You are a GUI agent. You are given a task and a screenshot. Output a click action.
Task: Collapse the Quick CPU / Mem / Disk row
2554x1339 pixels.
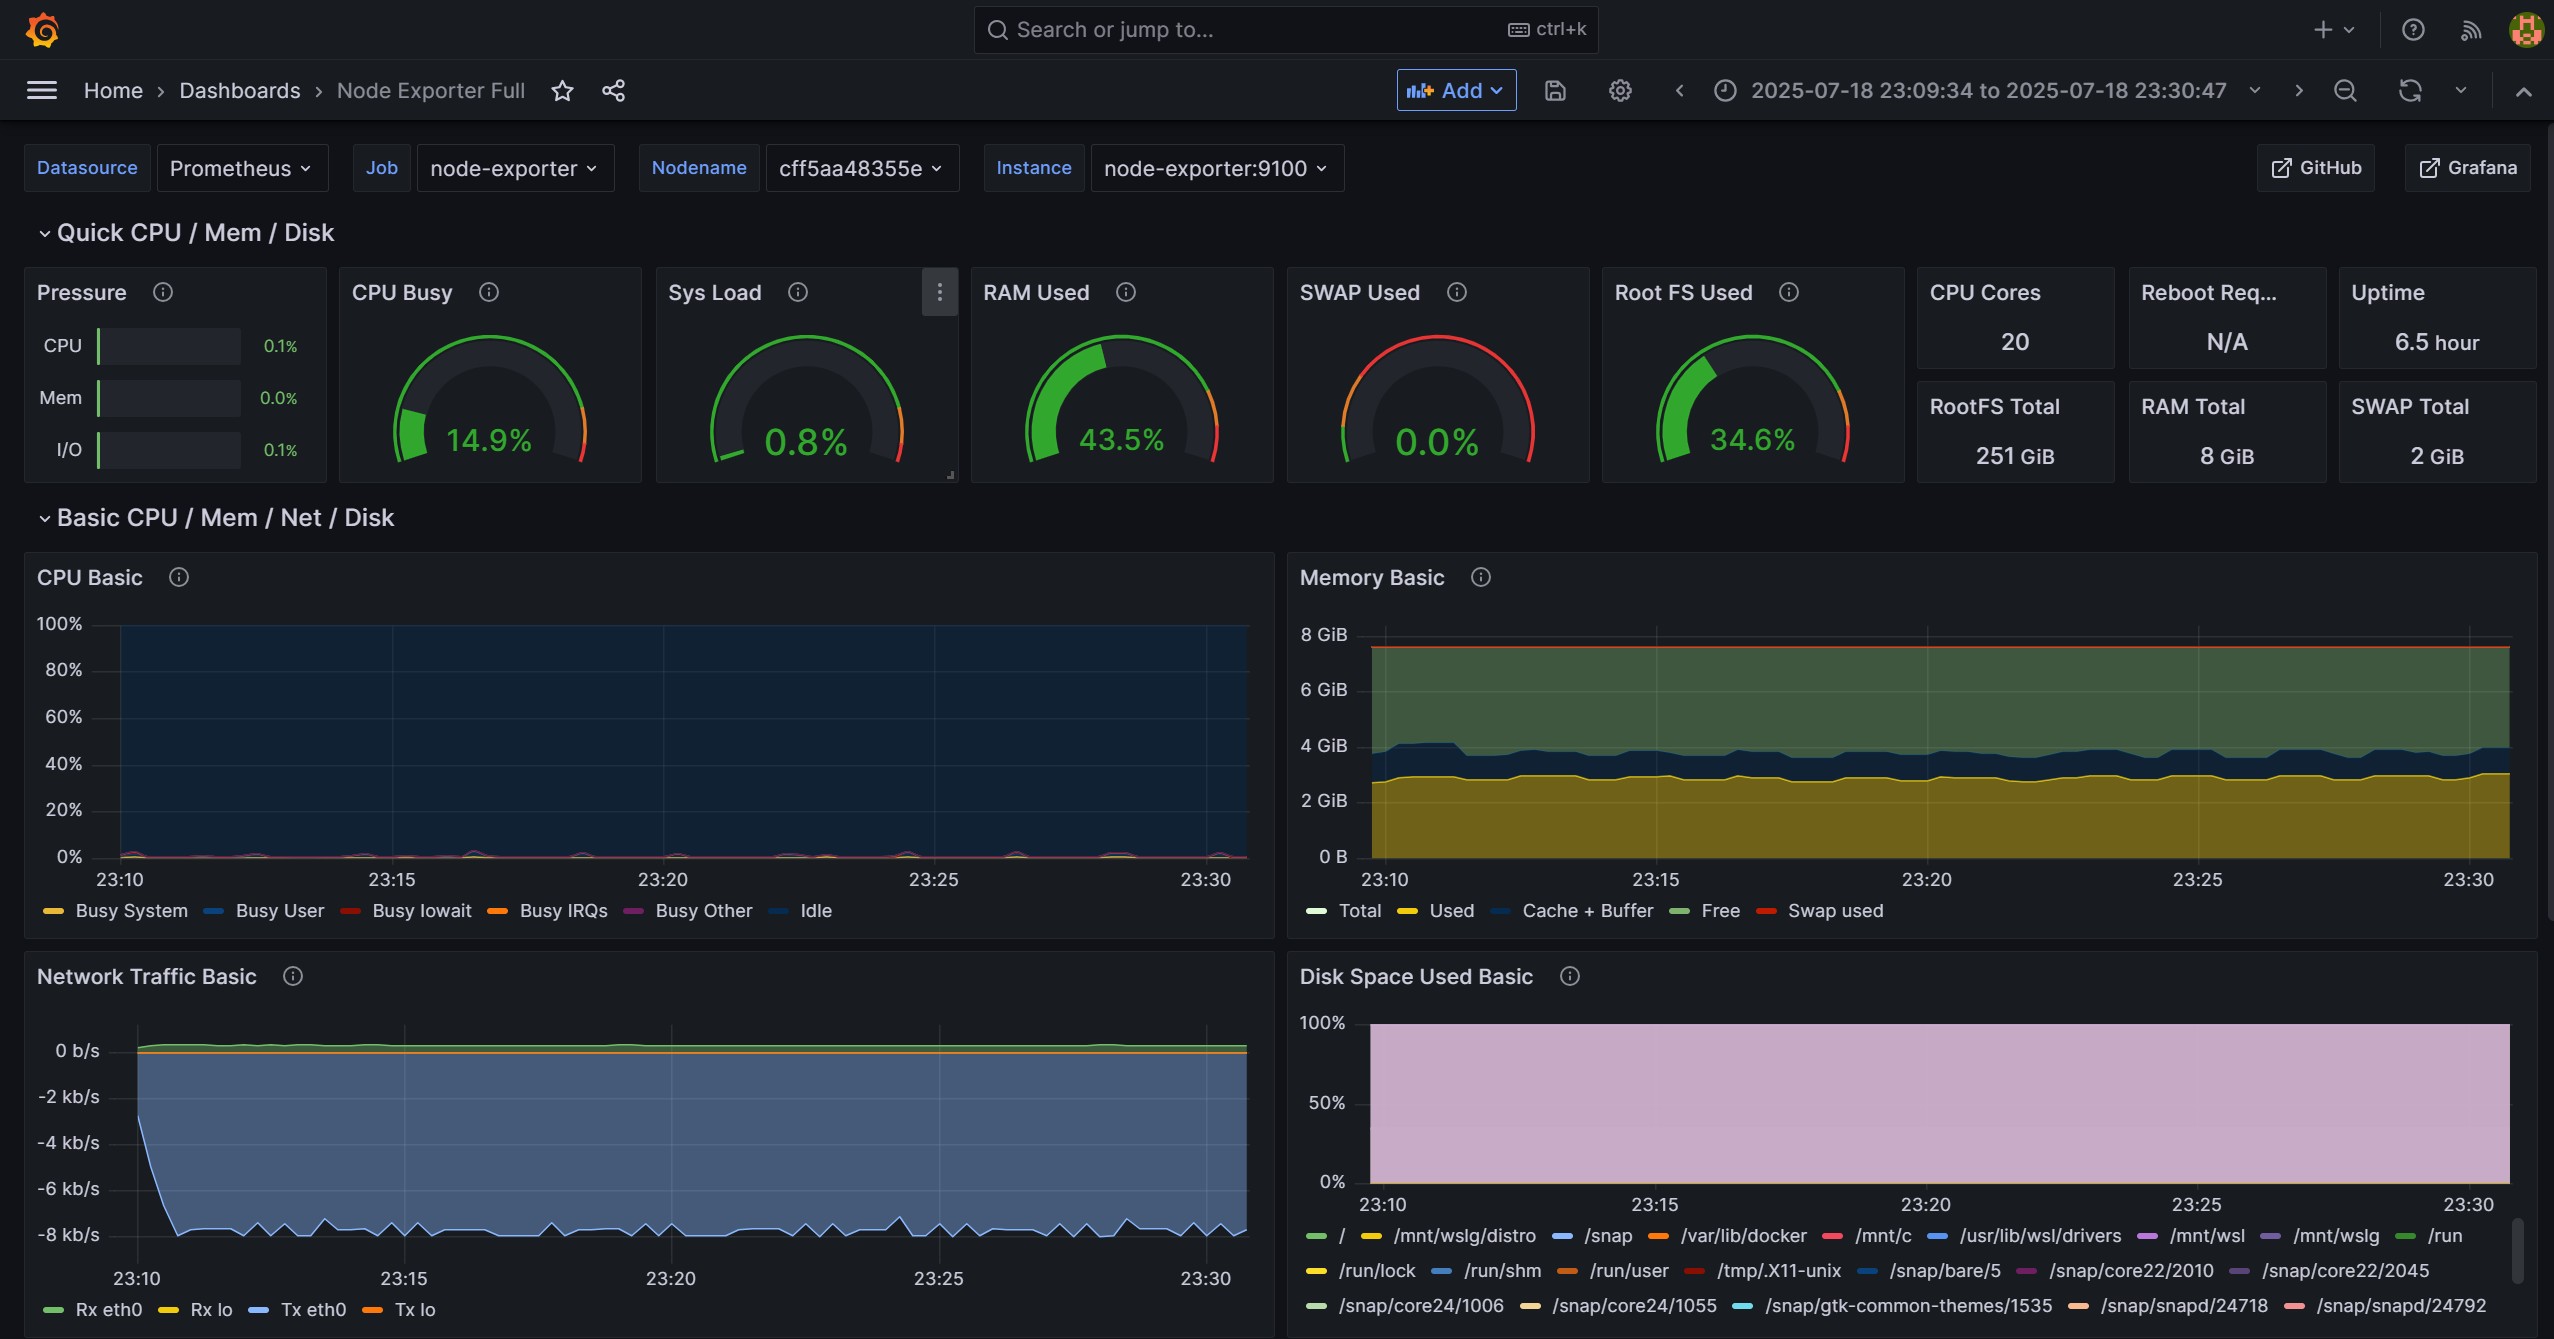click(x=44, y=233)
